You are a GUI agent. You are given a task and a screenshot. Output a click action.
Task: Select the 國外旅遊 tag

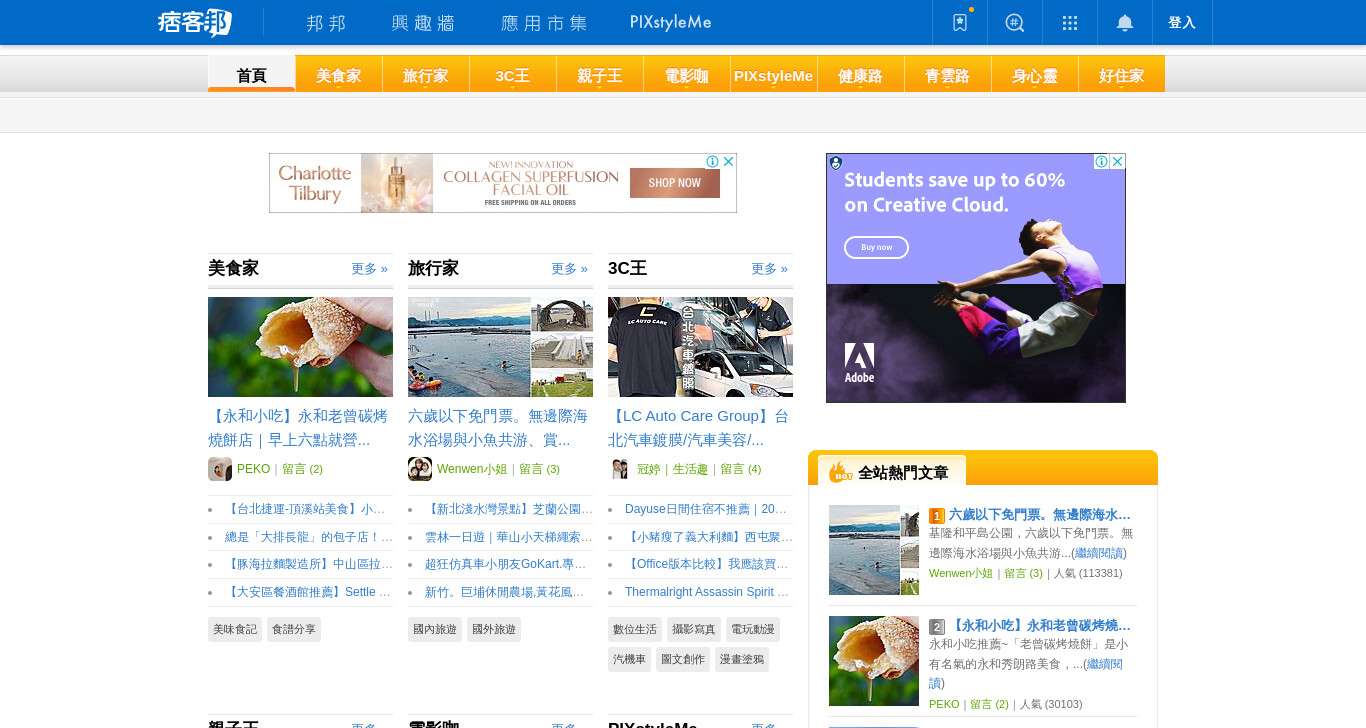pyautogui.click(x=494, y=629)
